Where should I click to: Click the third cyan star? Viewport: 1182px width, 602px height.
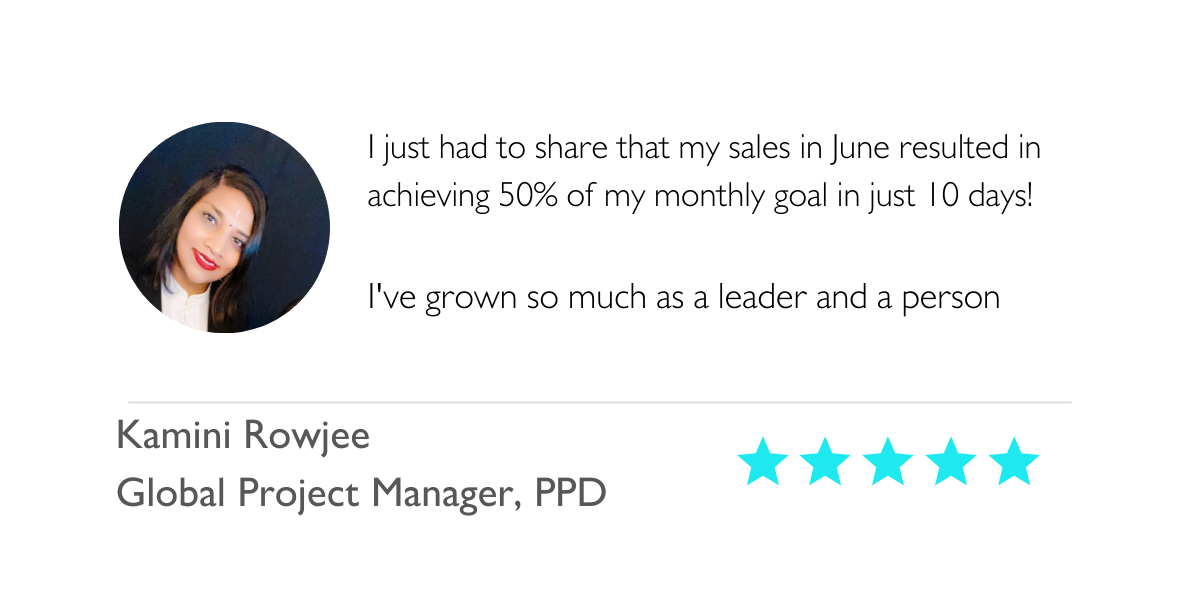889,461
